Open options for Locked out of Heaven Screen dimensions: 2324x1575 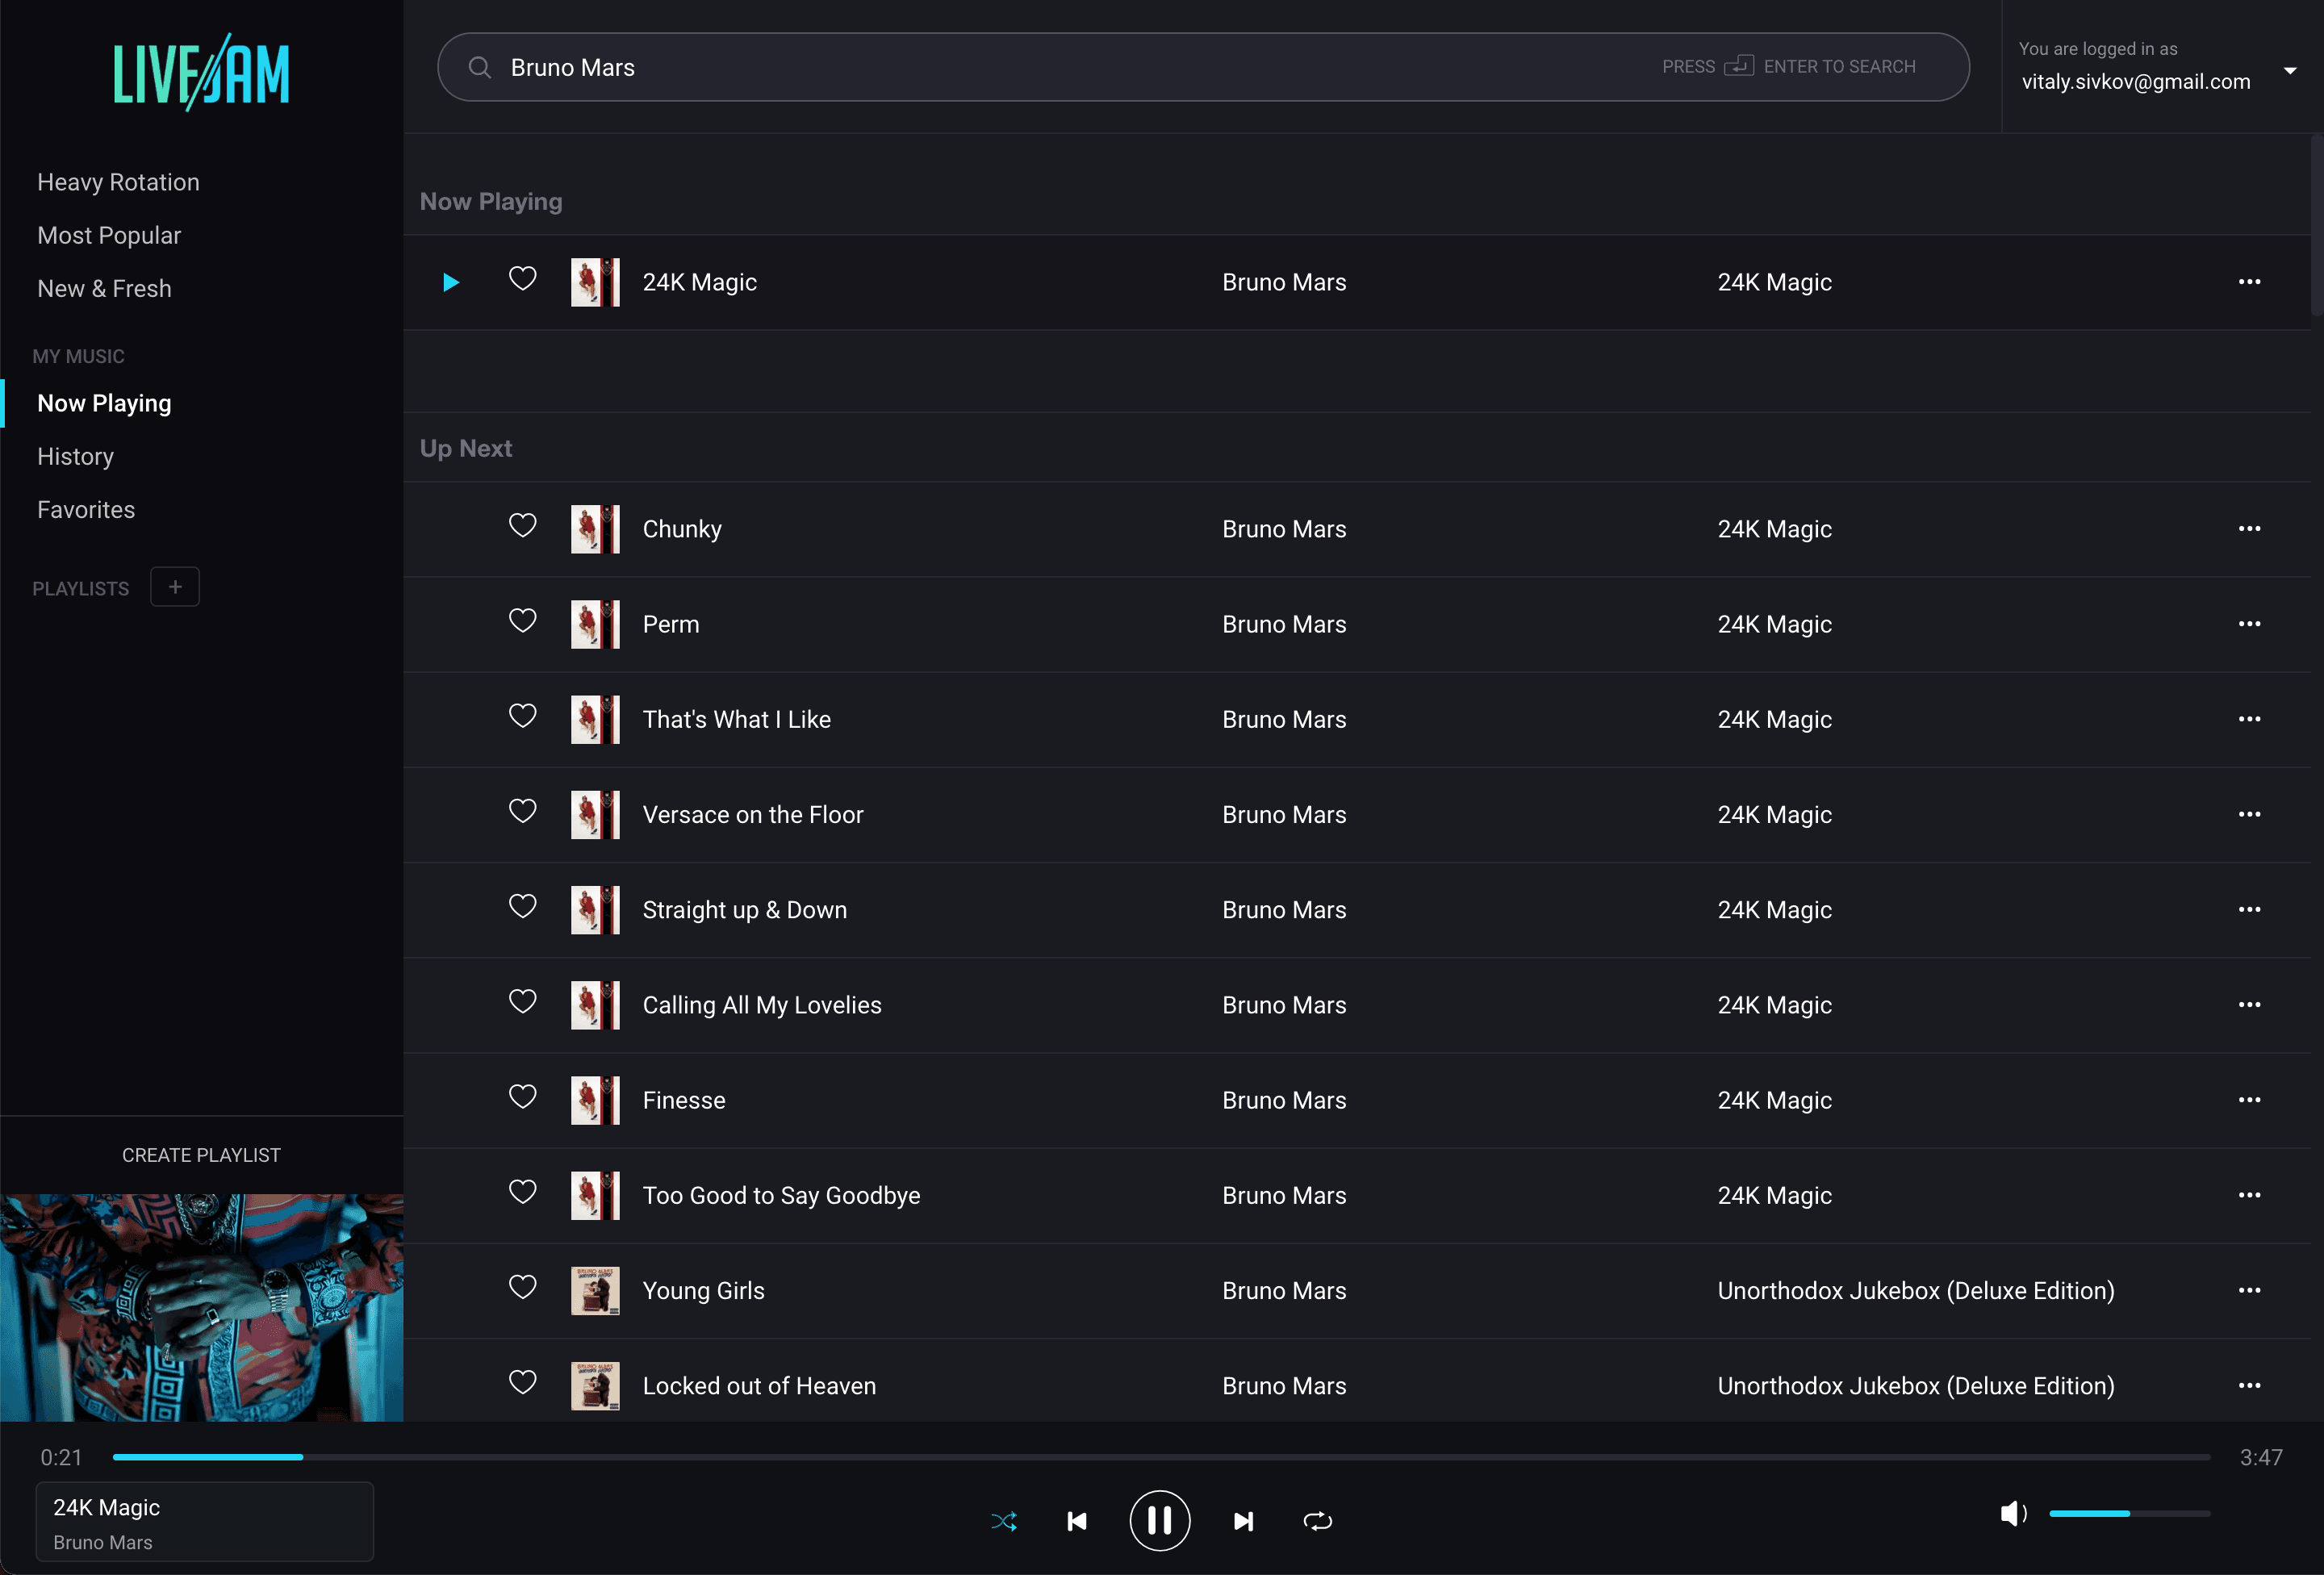tap(2250, 1386)
